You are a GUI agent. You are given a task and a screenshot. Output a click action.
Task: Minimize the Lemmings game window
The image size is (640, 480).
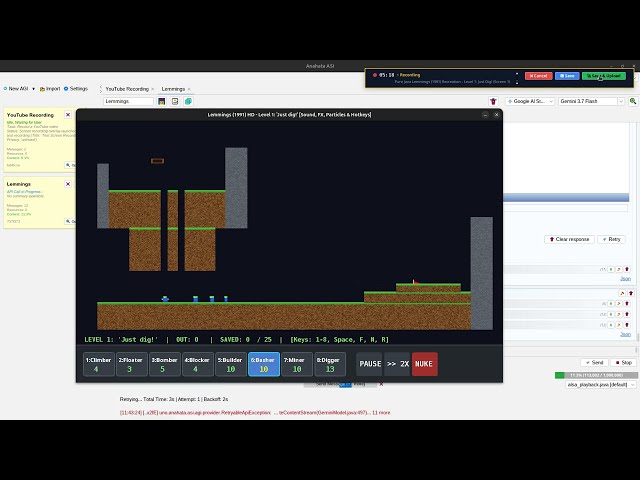tap(485, 115)
